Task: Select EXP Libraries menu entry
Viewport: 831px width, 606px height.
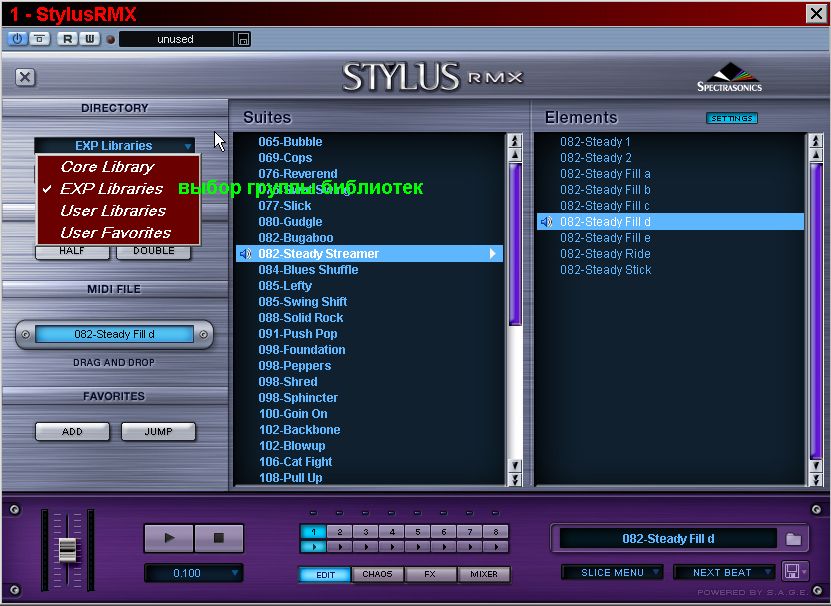Action: coord(111,189)
